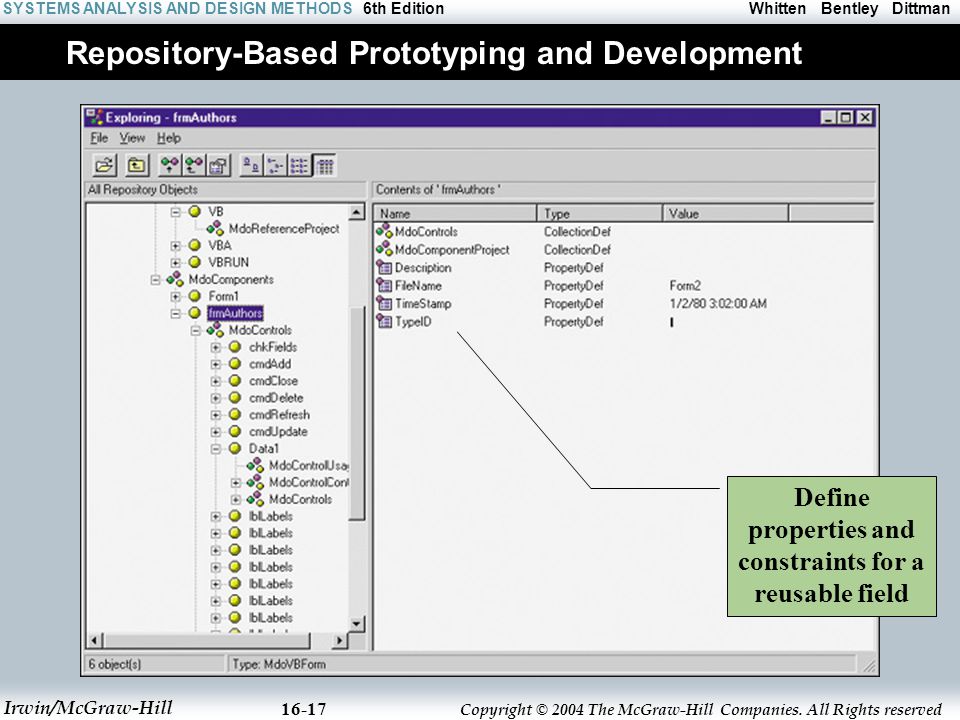This screenshot has width=960, height=720.
Task: Open the Help menu
Action: (x=169, y=138)
